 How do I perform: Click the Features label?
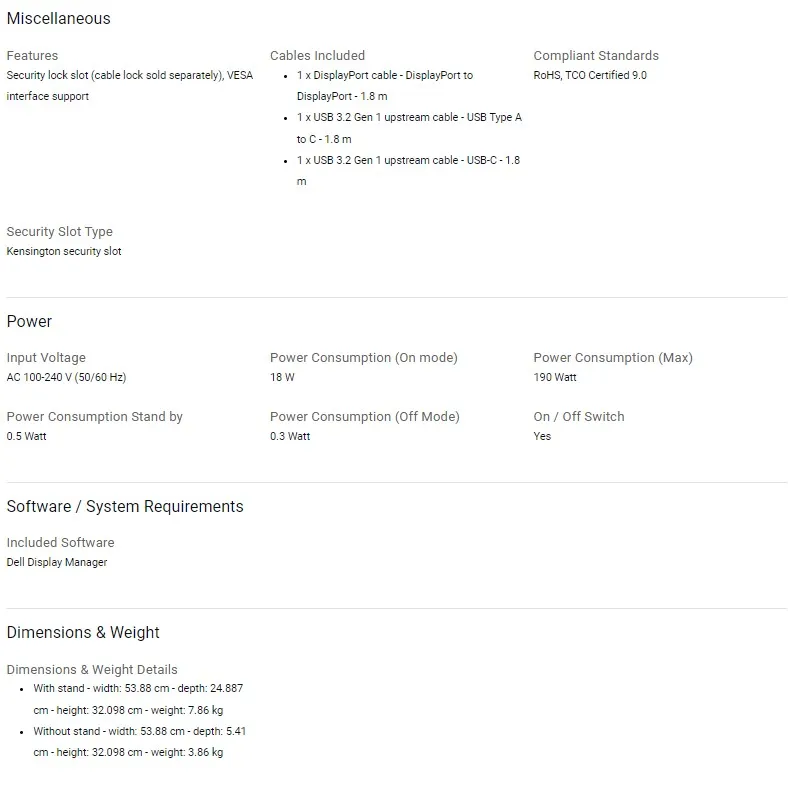[x=32, y=56]
